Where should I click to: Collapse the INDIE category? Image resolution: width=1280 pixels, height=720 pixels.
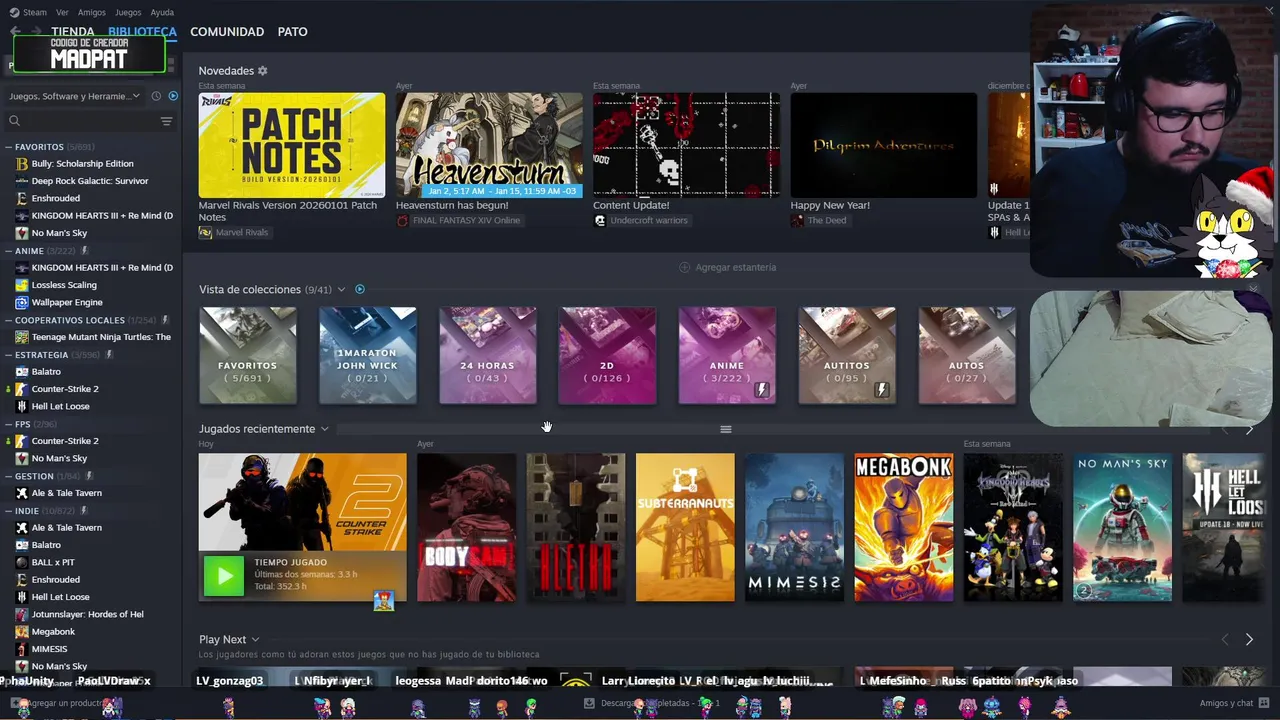(x=9, y=511)
